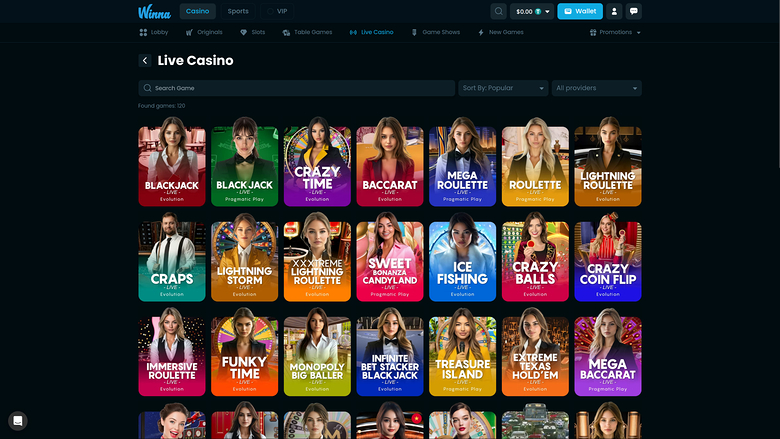Image resolution: width=780 pixels, height=439 pixels.
Task: Open the chat bubble icon in header
Action: [x=633, y=11]
